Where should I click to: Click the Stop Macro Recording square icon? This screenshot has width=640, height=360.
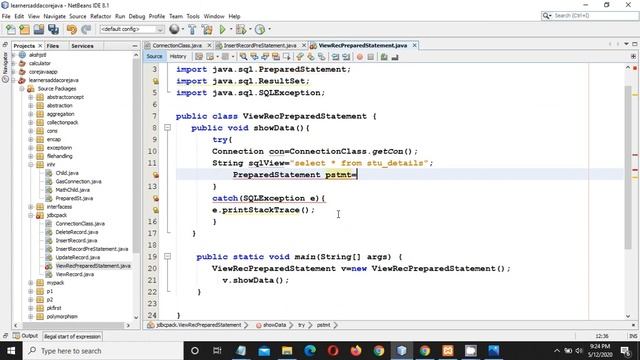371,57
